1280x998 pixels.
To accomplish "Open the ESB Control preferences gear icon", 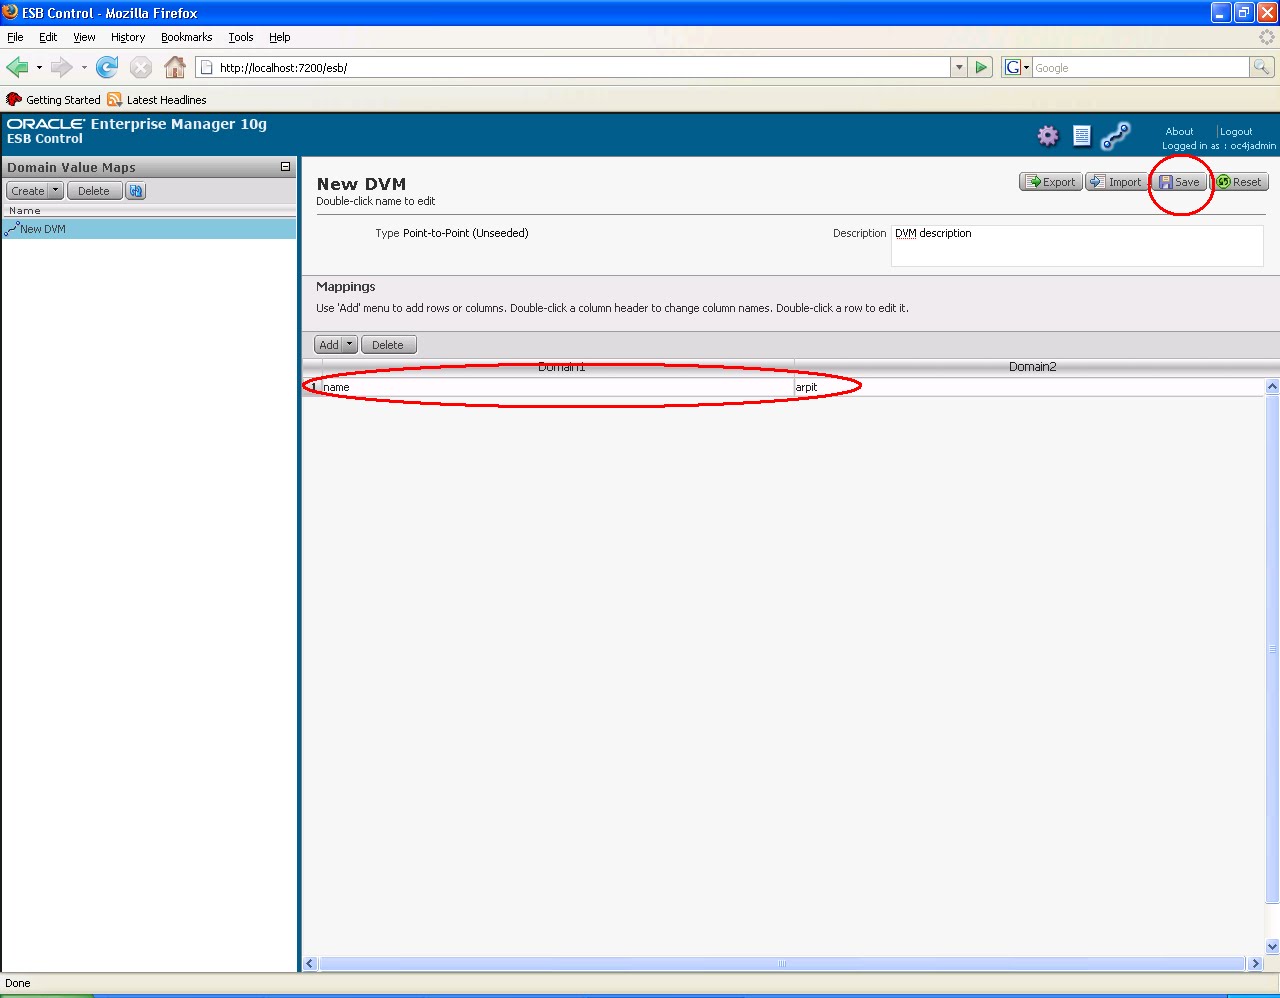I will [x=1047, y=135].
